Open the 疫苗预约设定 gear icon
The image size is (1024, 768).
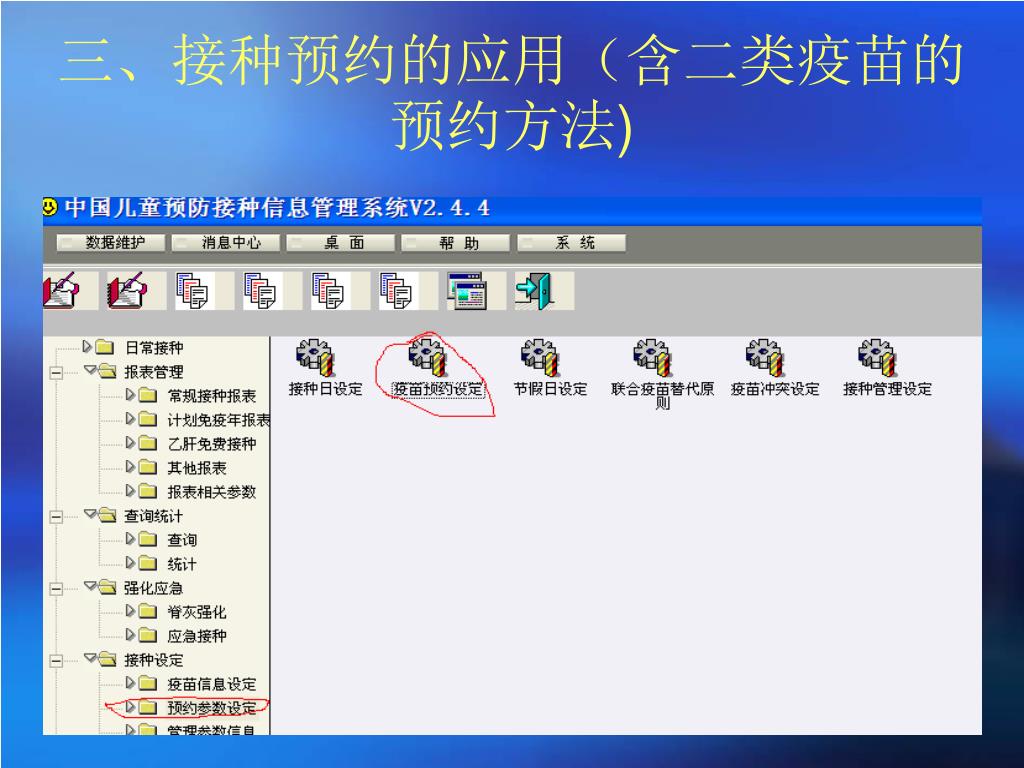428,357
